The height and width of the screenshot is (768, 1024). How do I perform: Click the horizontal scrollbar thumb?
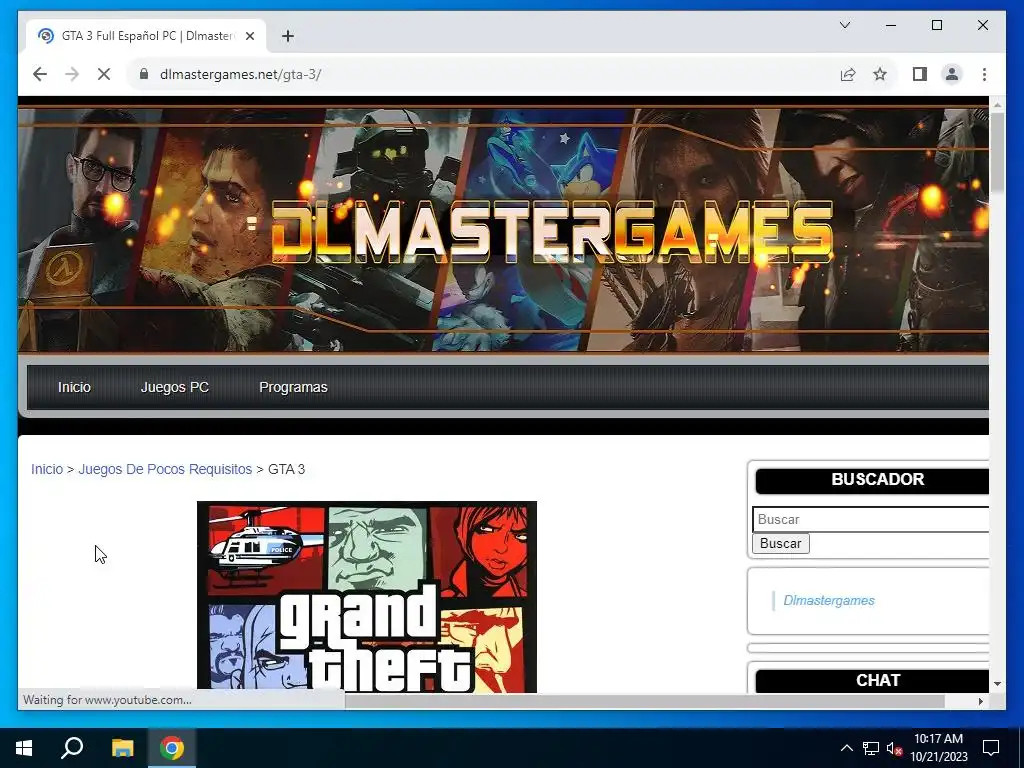pos(645,701)
